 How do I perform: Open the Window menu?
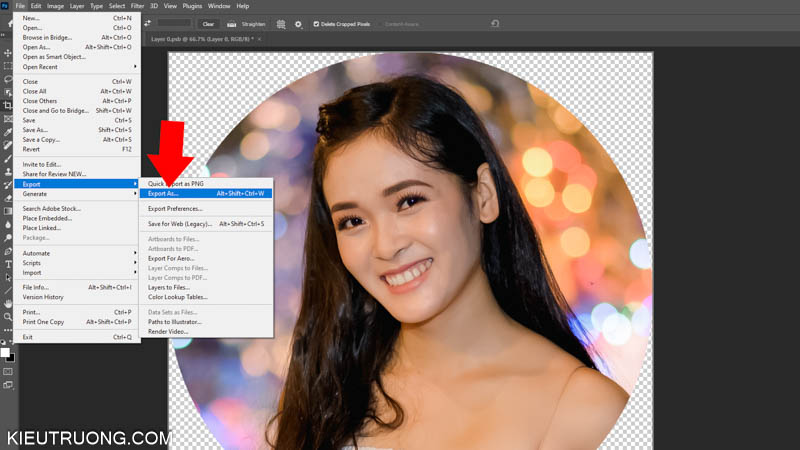[x=219, y=6]
